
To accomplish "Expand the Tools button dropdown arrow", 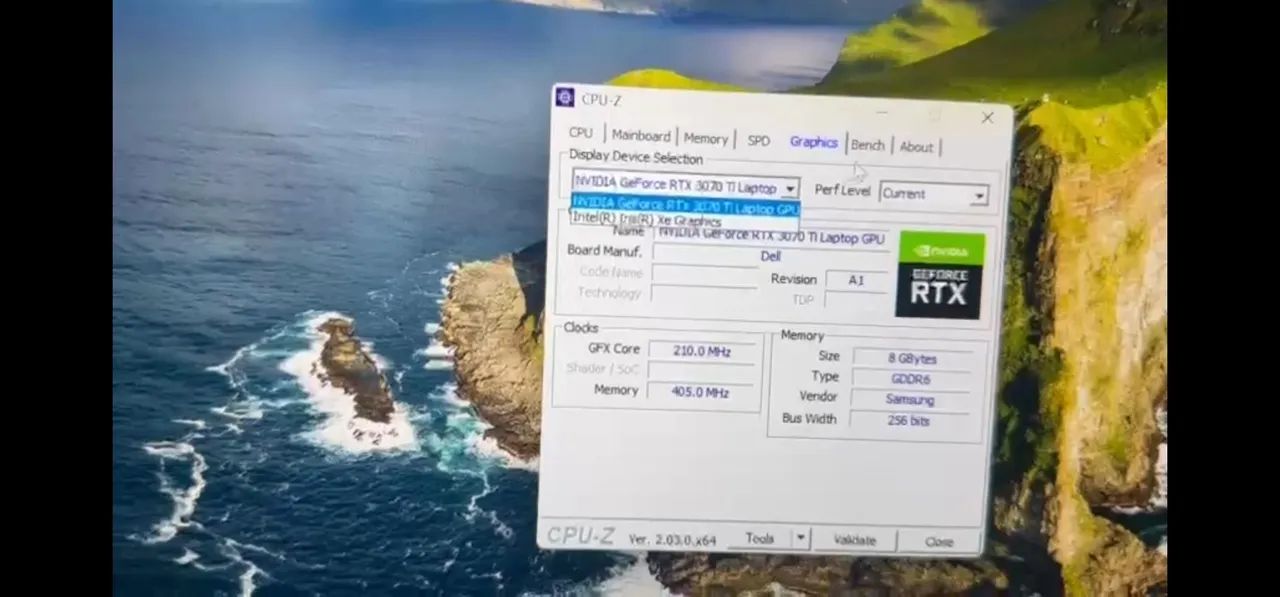I will click(800, 538).
